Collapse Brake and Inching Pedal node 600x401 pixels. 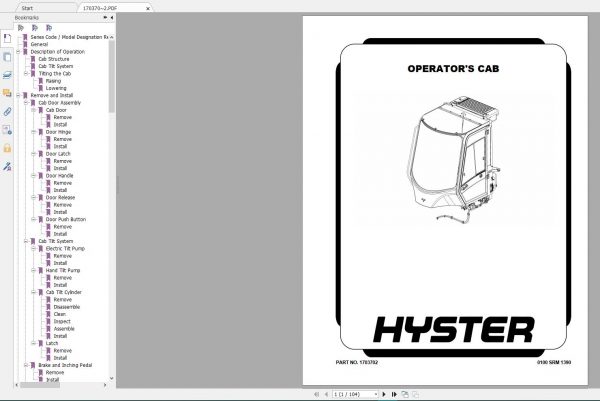click(x=26, y=365)
